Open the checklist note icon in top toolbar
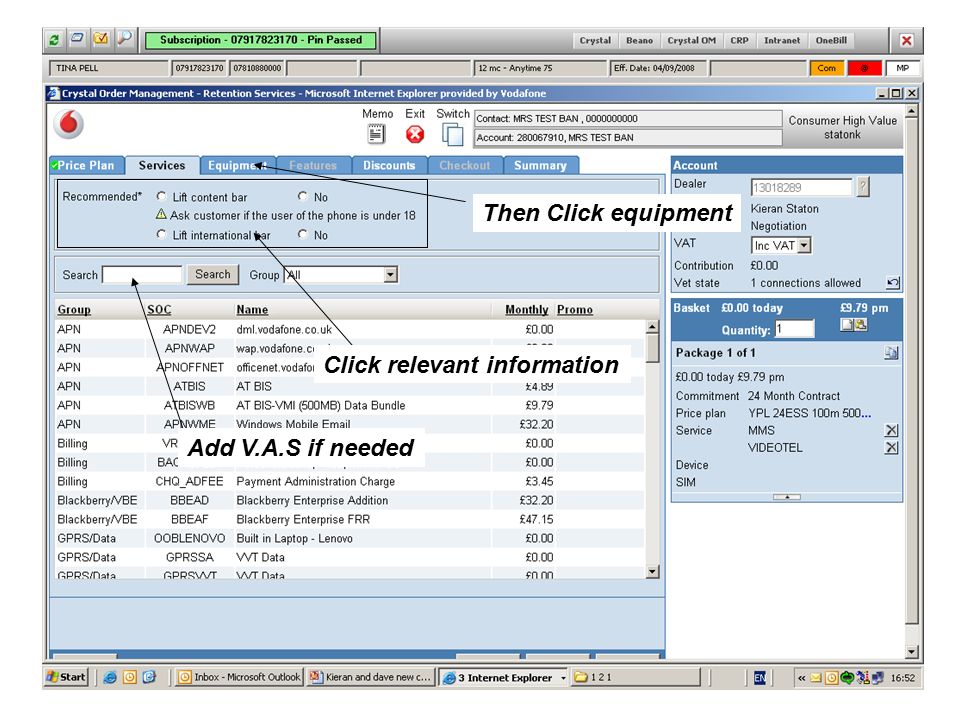960x720 pixels. 100,40
